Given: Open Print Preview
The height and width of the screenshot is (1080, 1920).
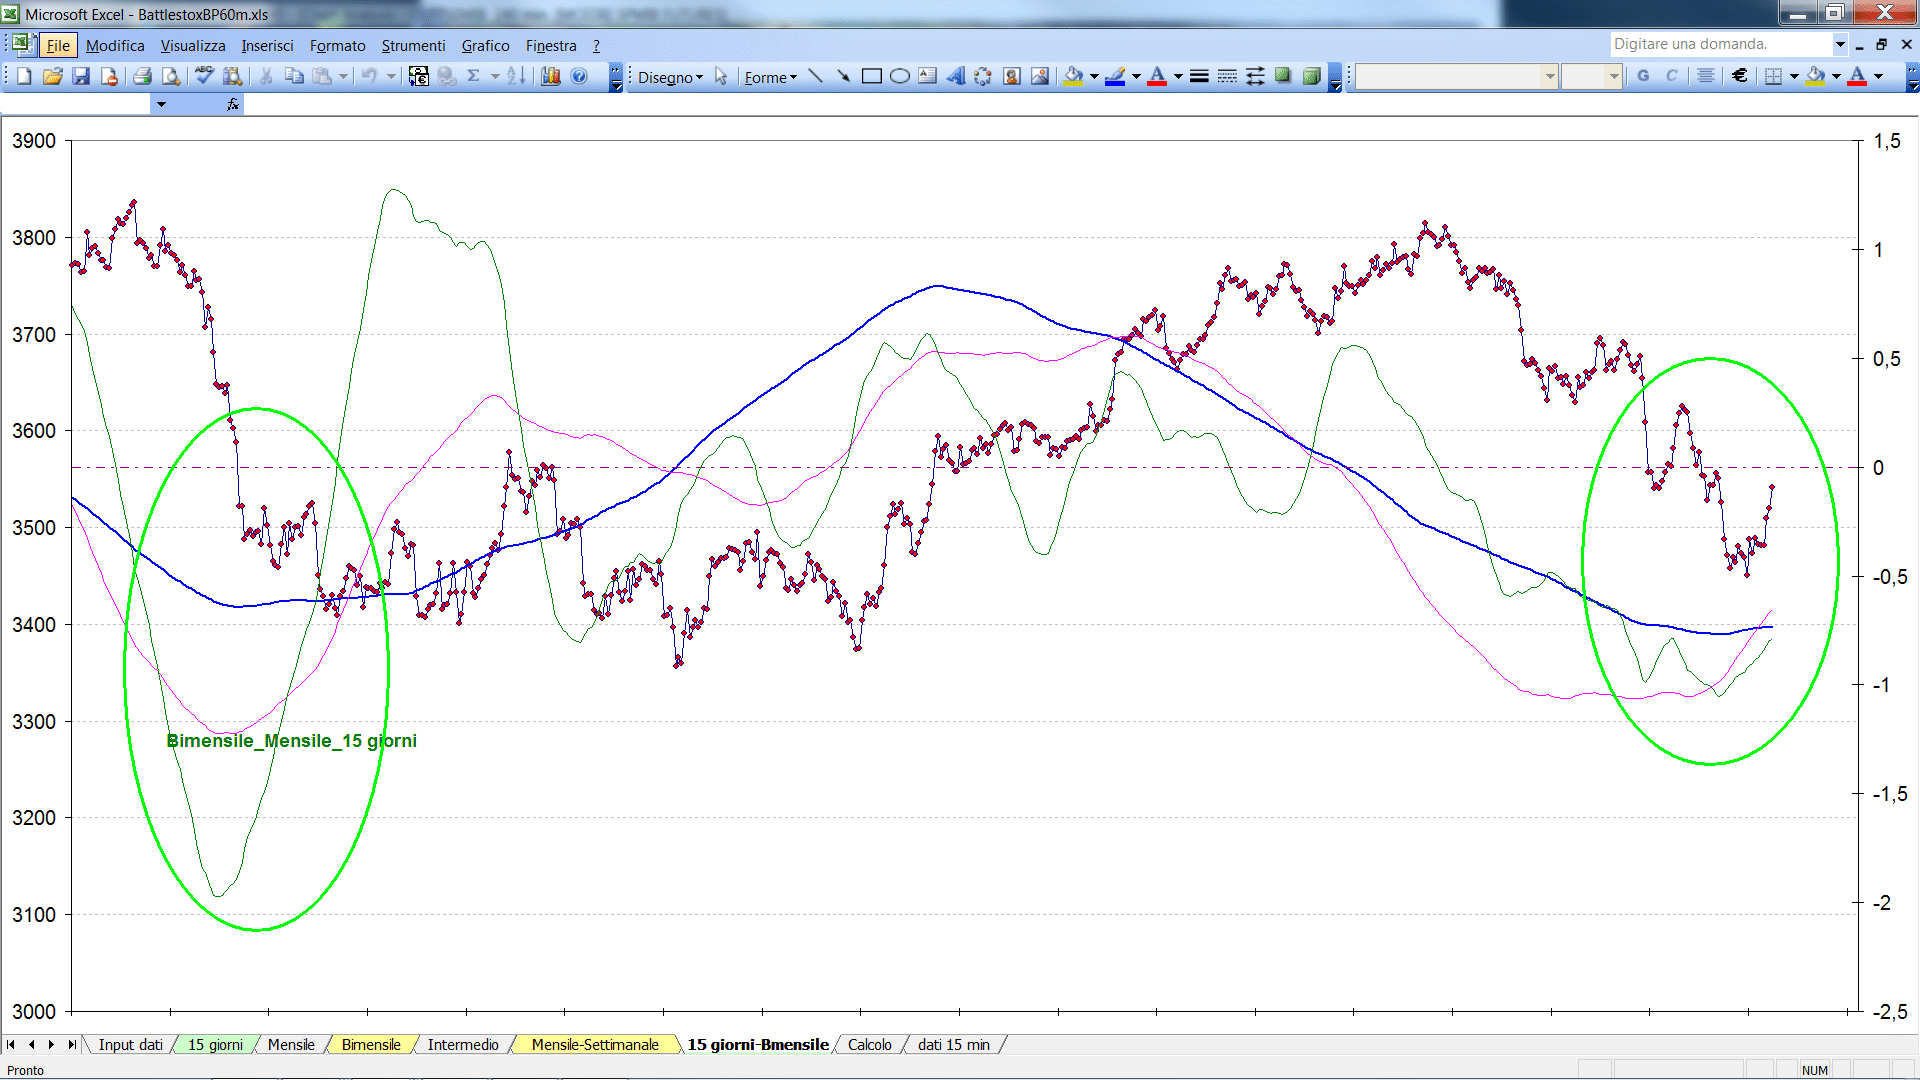Looking at the screenshot, I should pyautogui.click(x=171, y=76).
